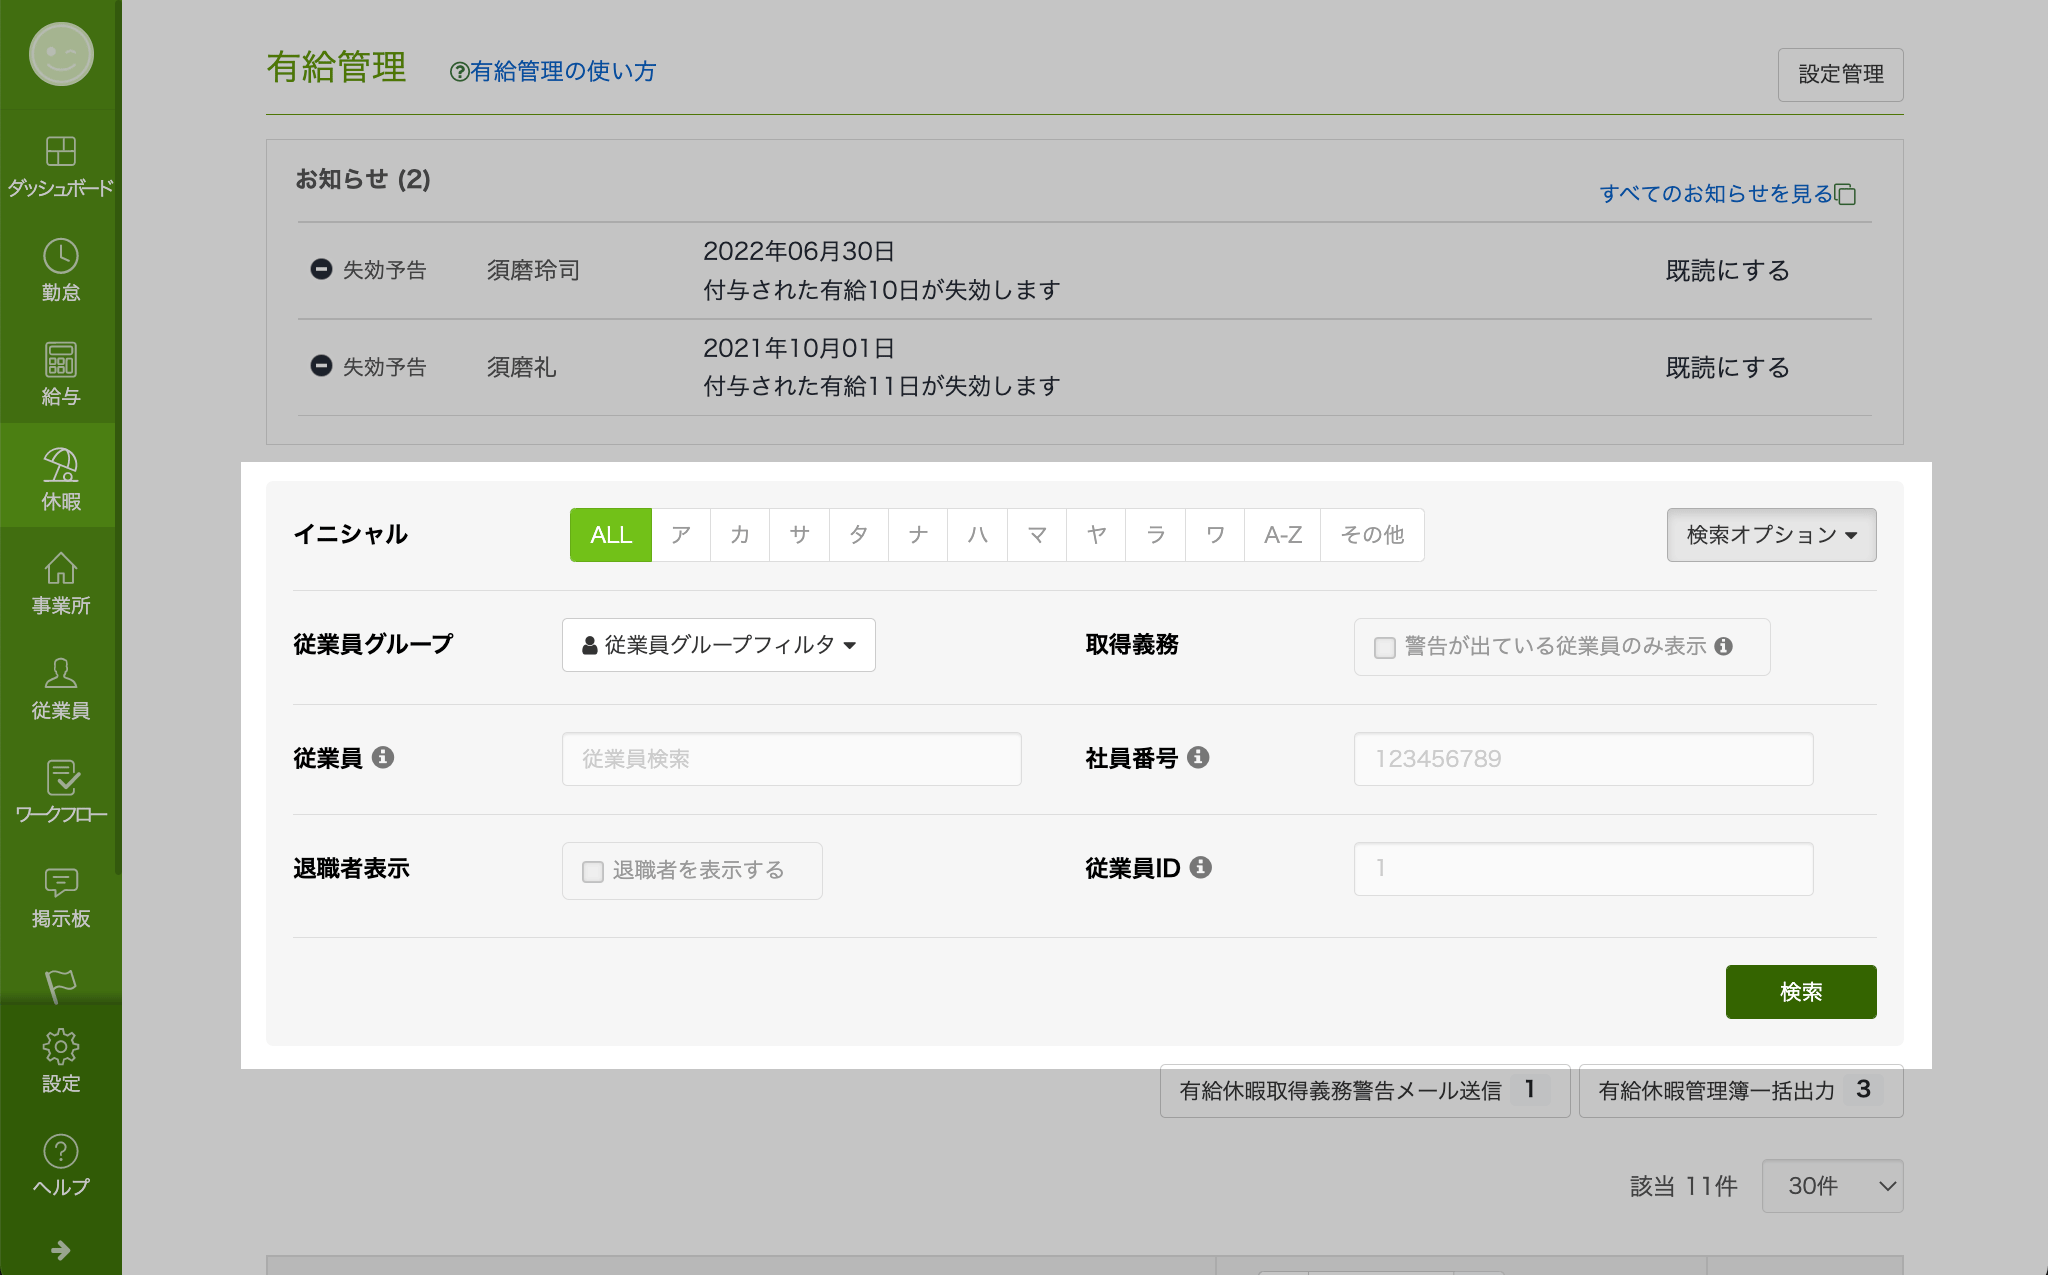This screenshot has height=1275, width=2048.
Task: Focus the 従業員検索 input field
Action: click(792, 759)
